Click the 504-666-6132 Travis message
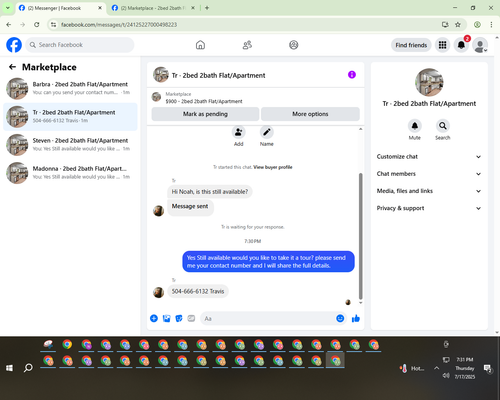 point(198,291)
